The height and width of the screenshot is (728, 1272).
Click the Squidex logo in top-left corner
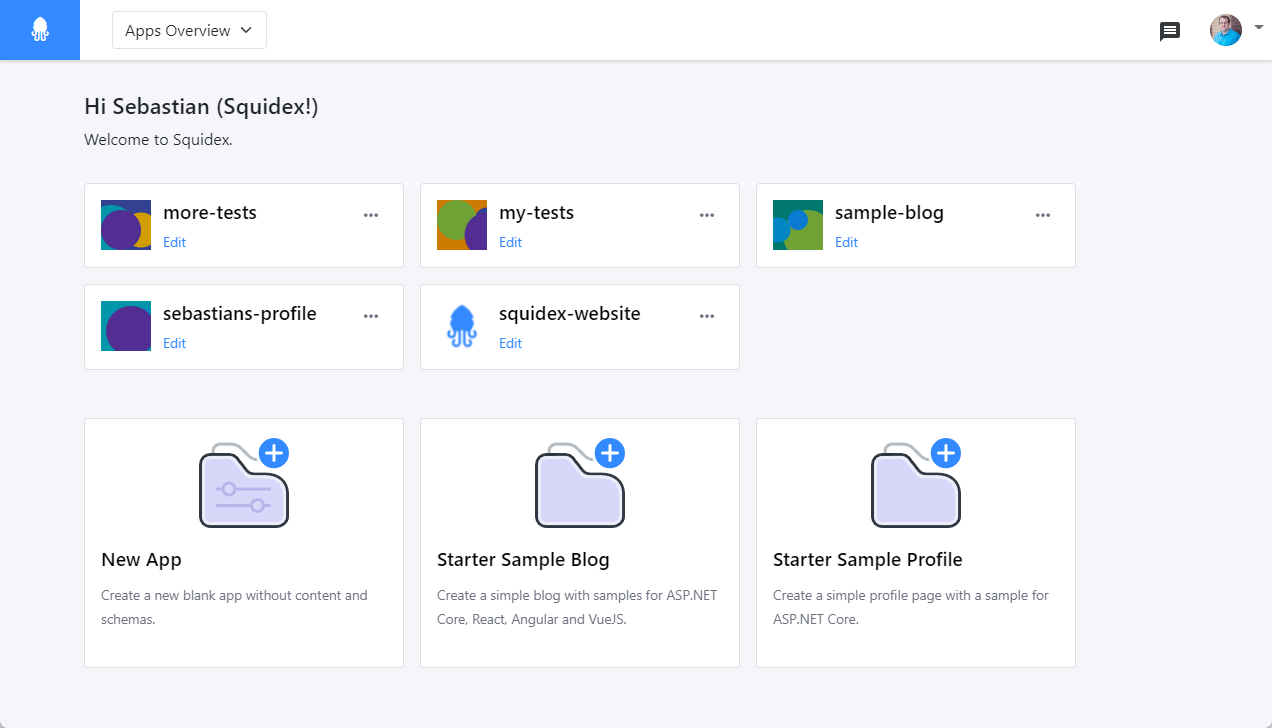(x=40, y=30)
